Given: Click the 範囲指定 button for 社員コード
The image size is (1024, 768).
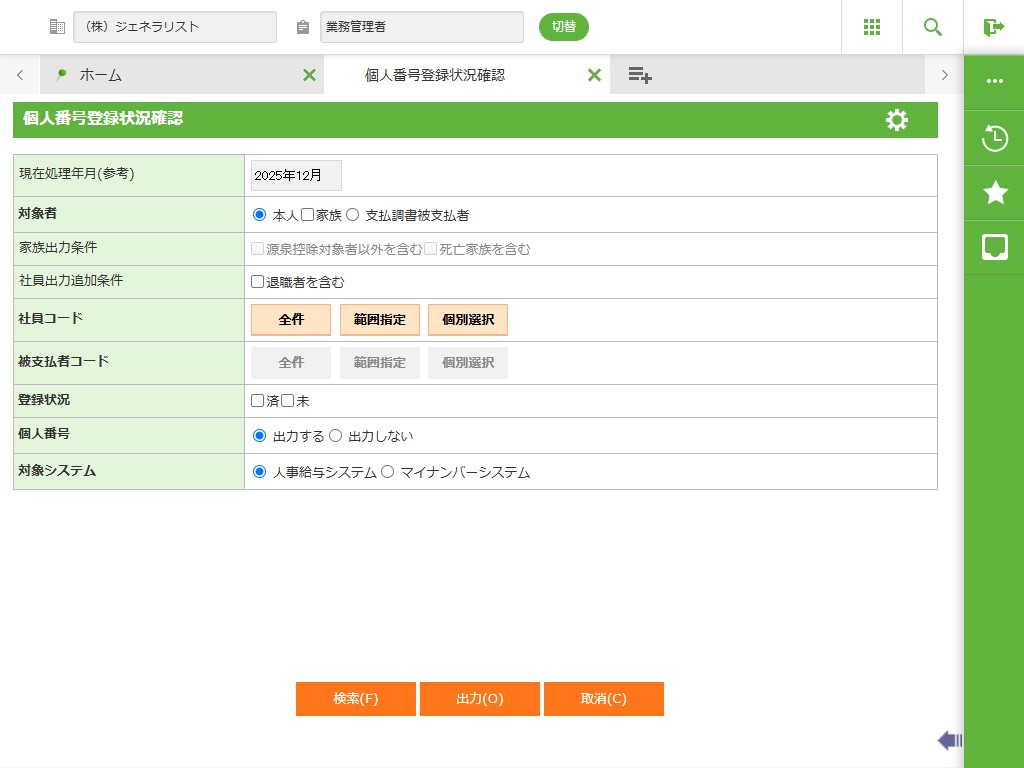Looking at the screenshot, I should [380, 320].
